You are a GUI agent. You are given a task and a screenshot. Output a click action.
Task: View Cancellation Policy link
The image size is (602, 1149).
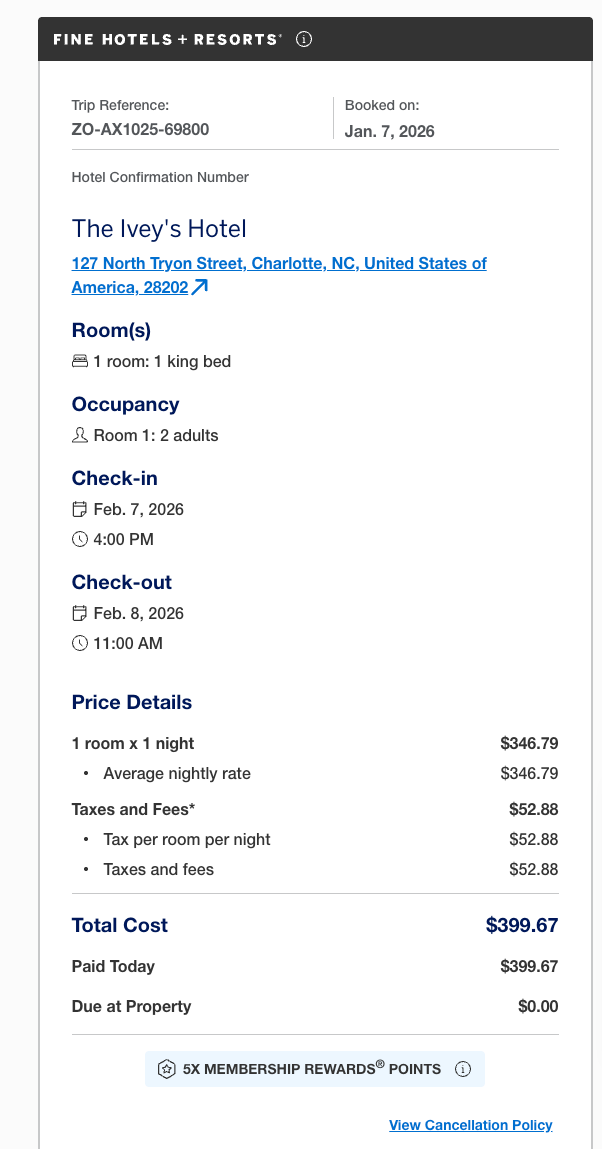(470, 1125)
